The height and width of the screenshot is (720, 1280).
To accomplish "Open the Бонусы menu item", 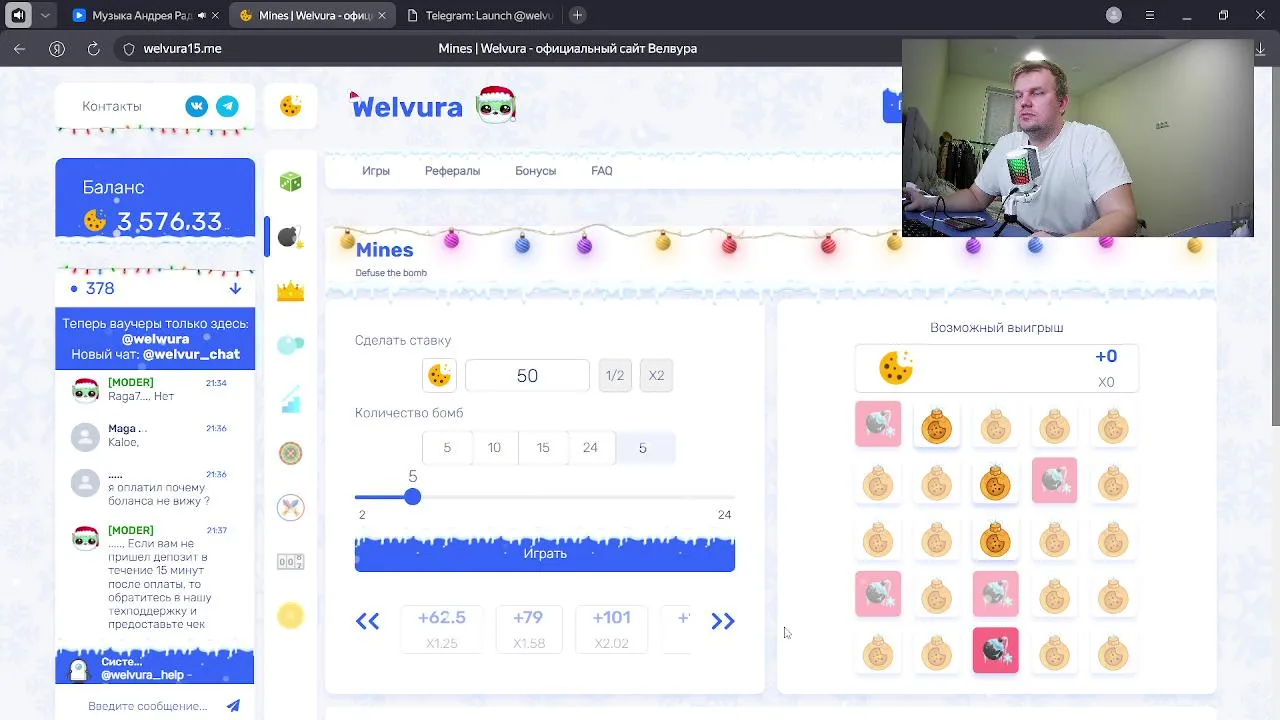I will (535, 171).
